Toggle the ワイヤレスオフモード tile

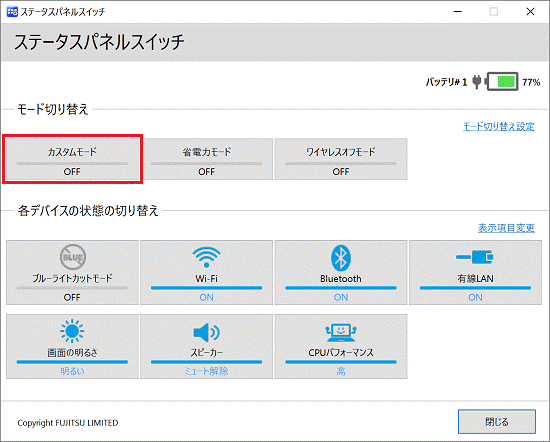pos(341,159)
